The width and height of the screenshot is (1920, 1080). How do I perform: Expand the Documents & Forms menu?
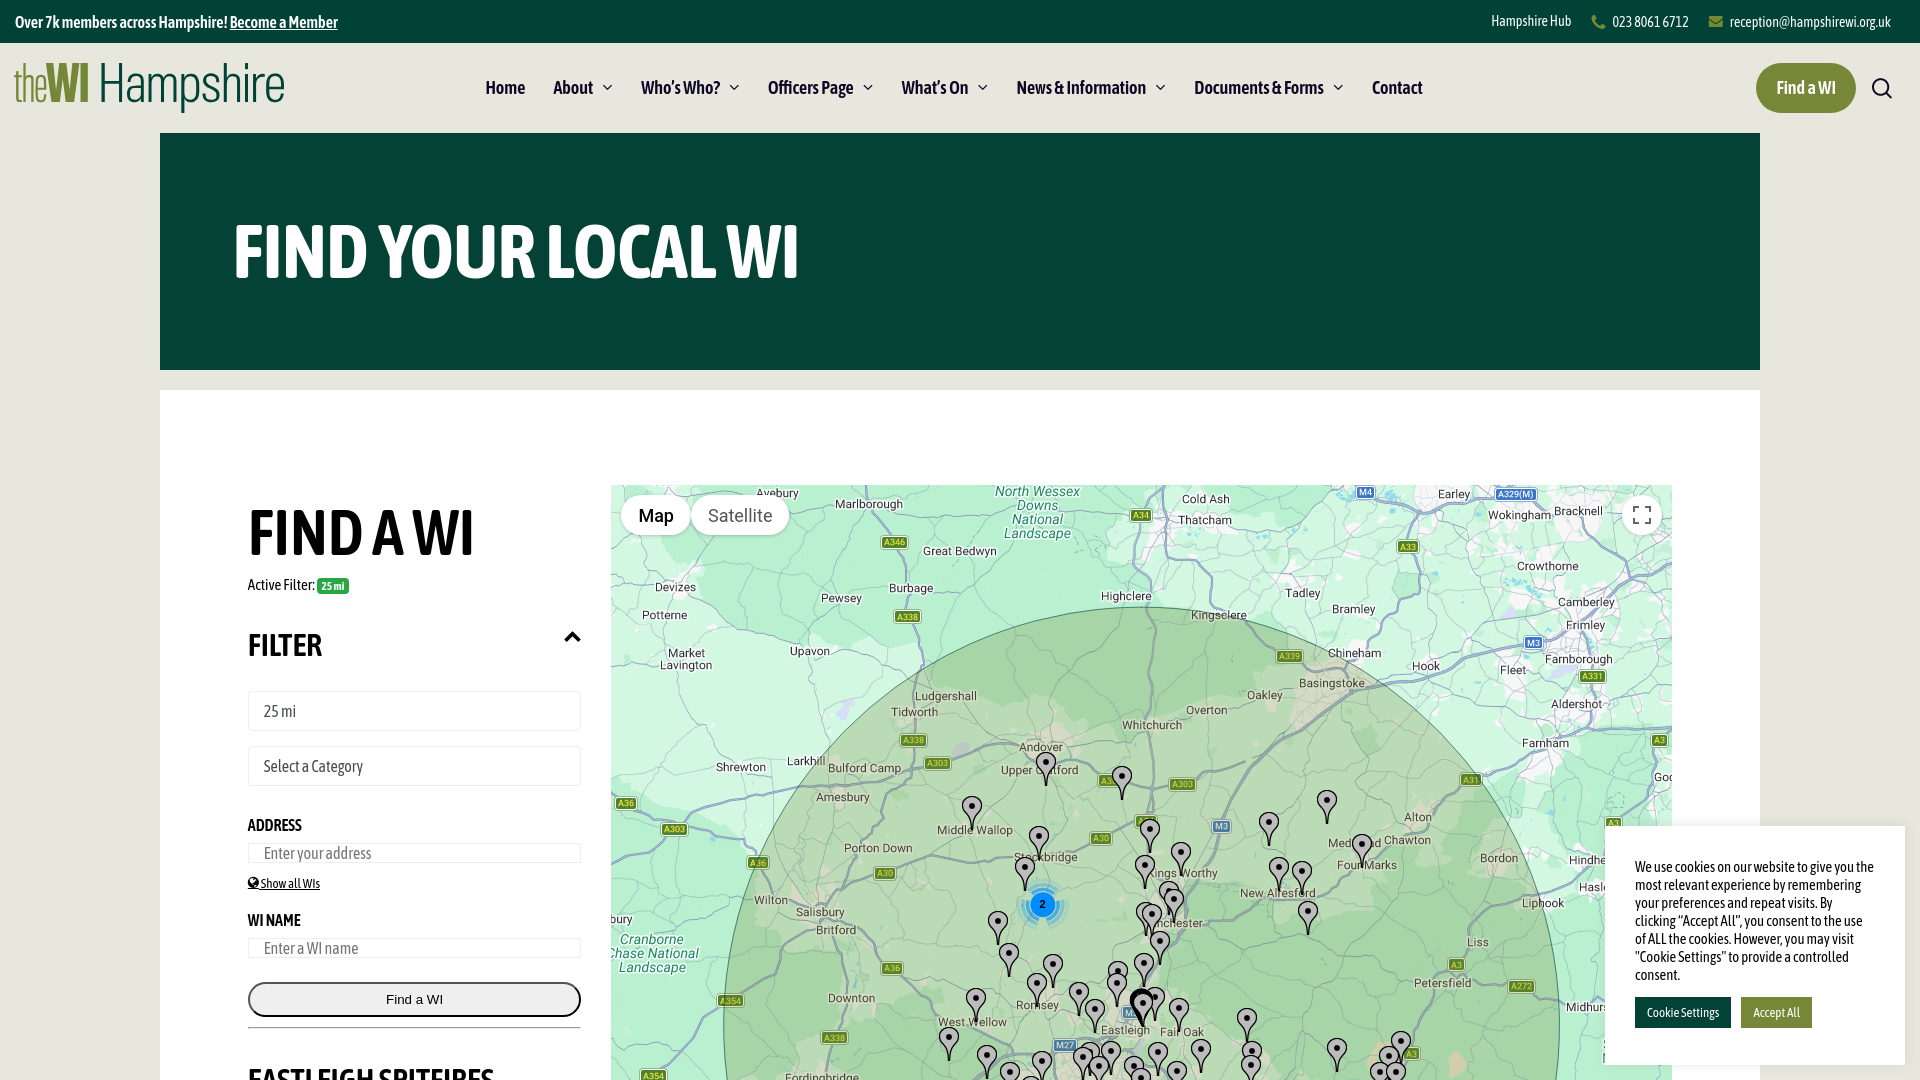tap(1268, 88)
